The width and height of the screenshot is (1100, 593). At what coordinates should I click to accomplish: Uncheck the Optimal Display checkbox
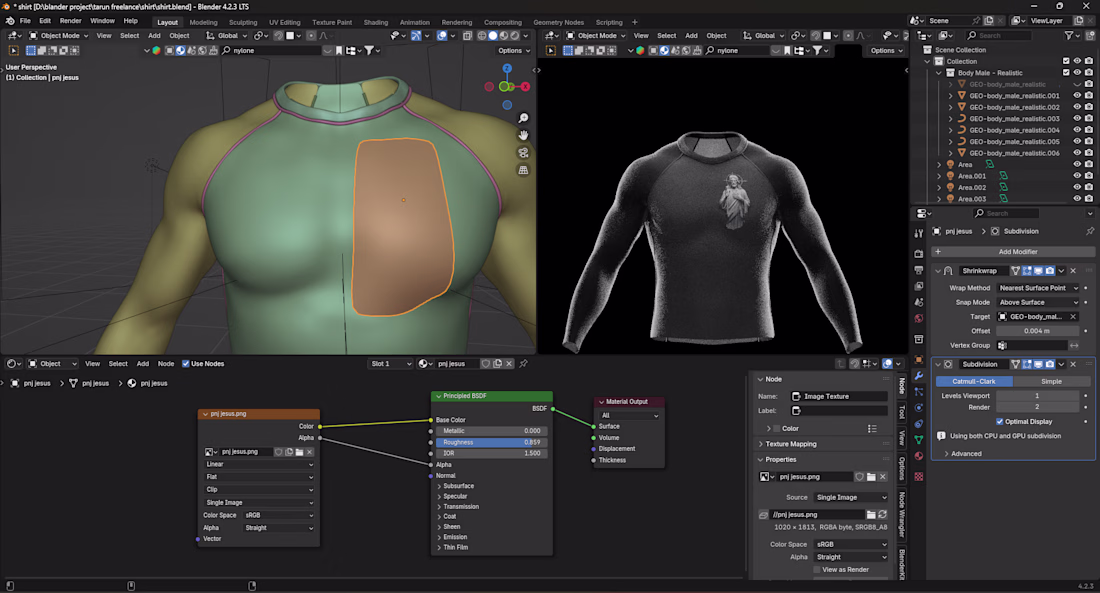coord(999,422)
